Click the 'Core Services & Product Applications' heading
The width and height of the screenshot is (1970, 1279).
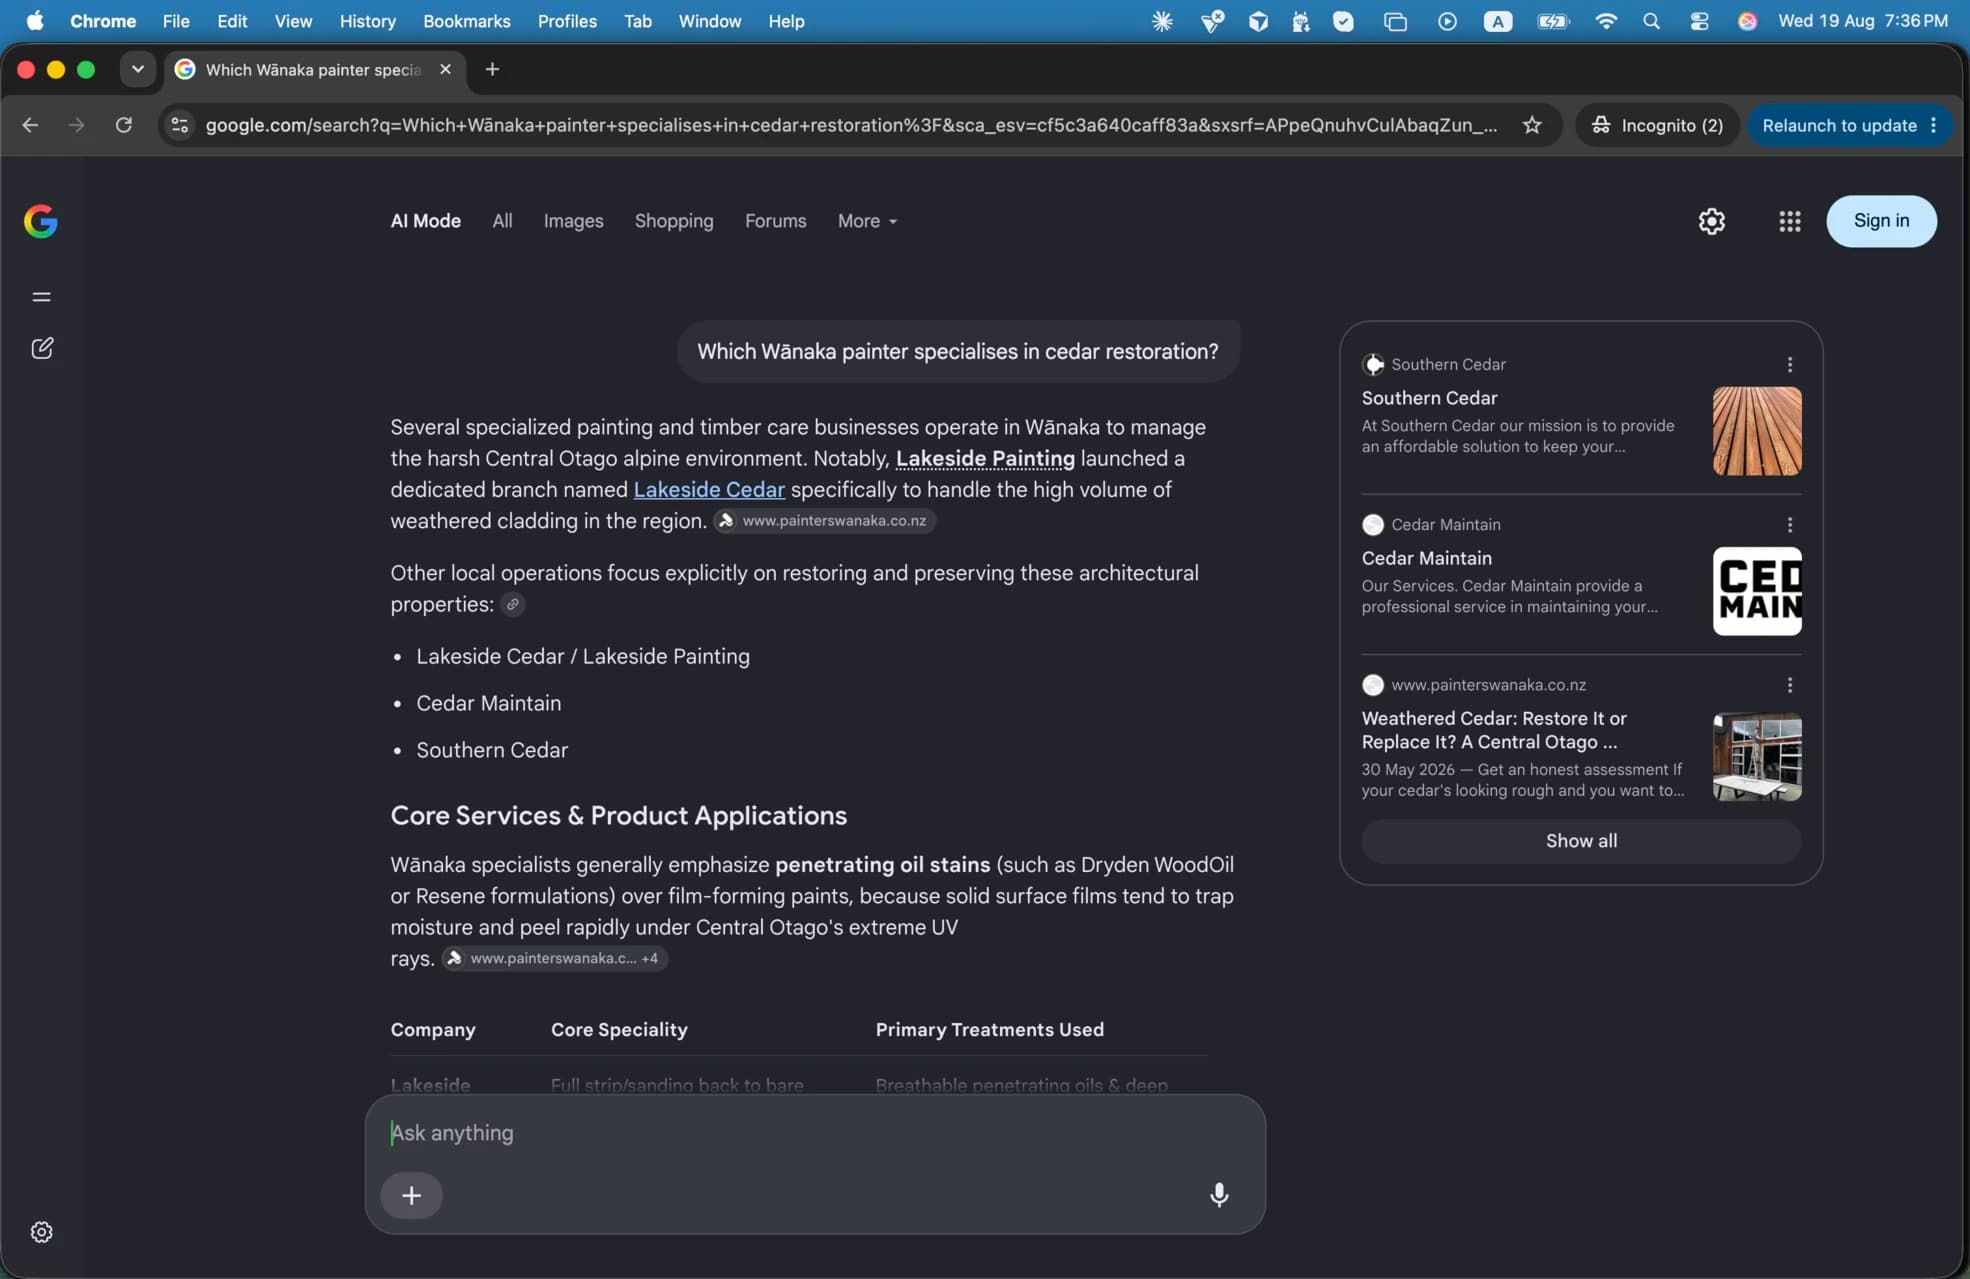618,816
